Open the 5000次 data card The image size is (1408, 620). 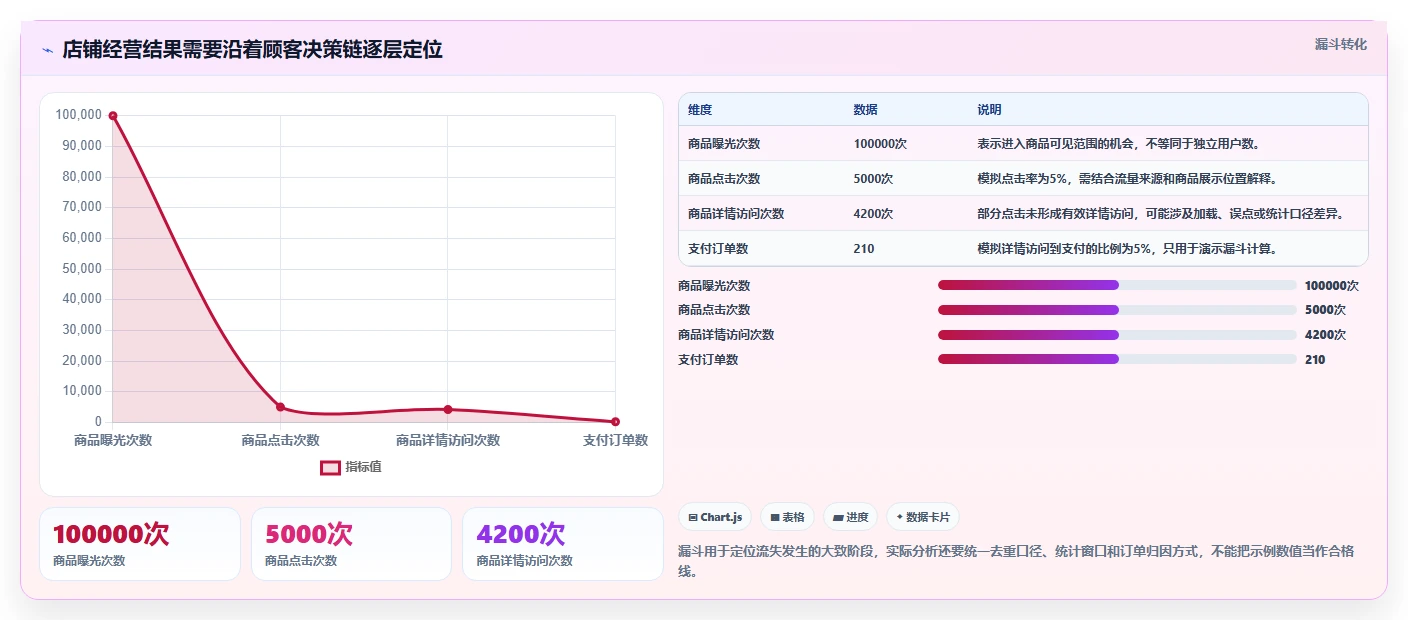pyautogui.click(x=352, y=544)
